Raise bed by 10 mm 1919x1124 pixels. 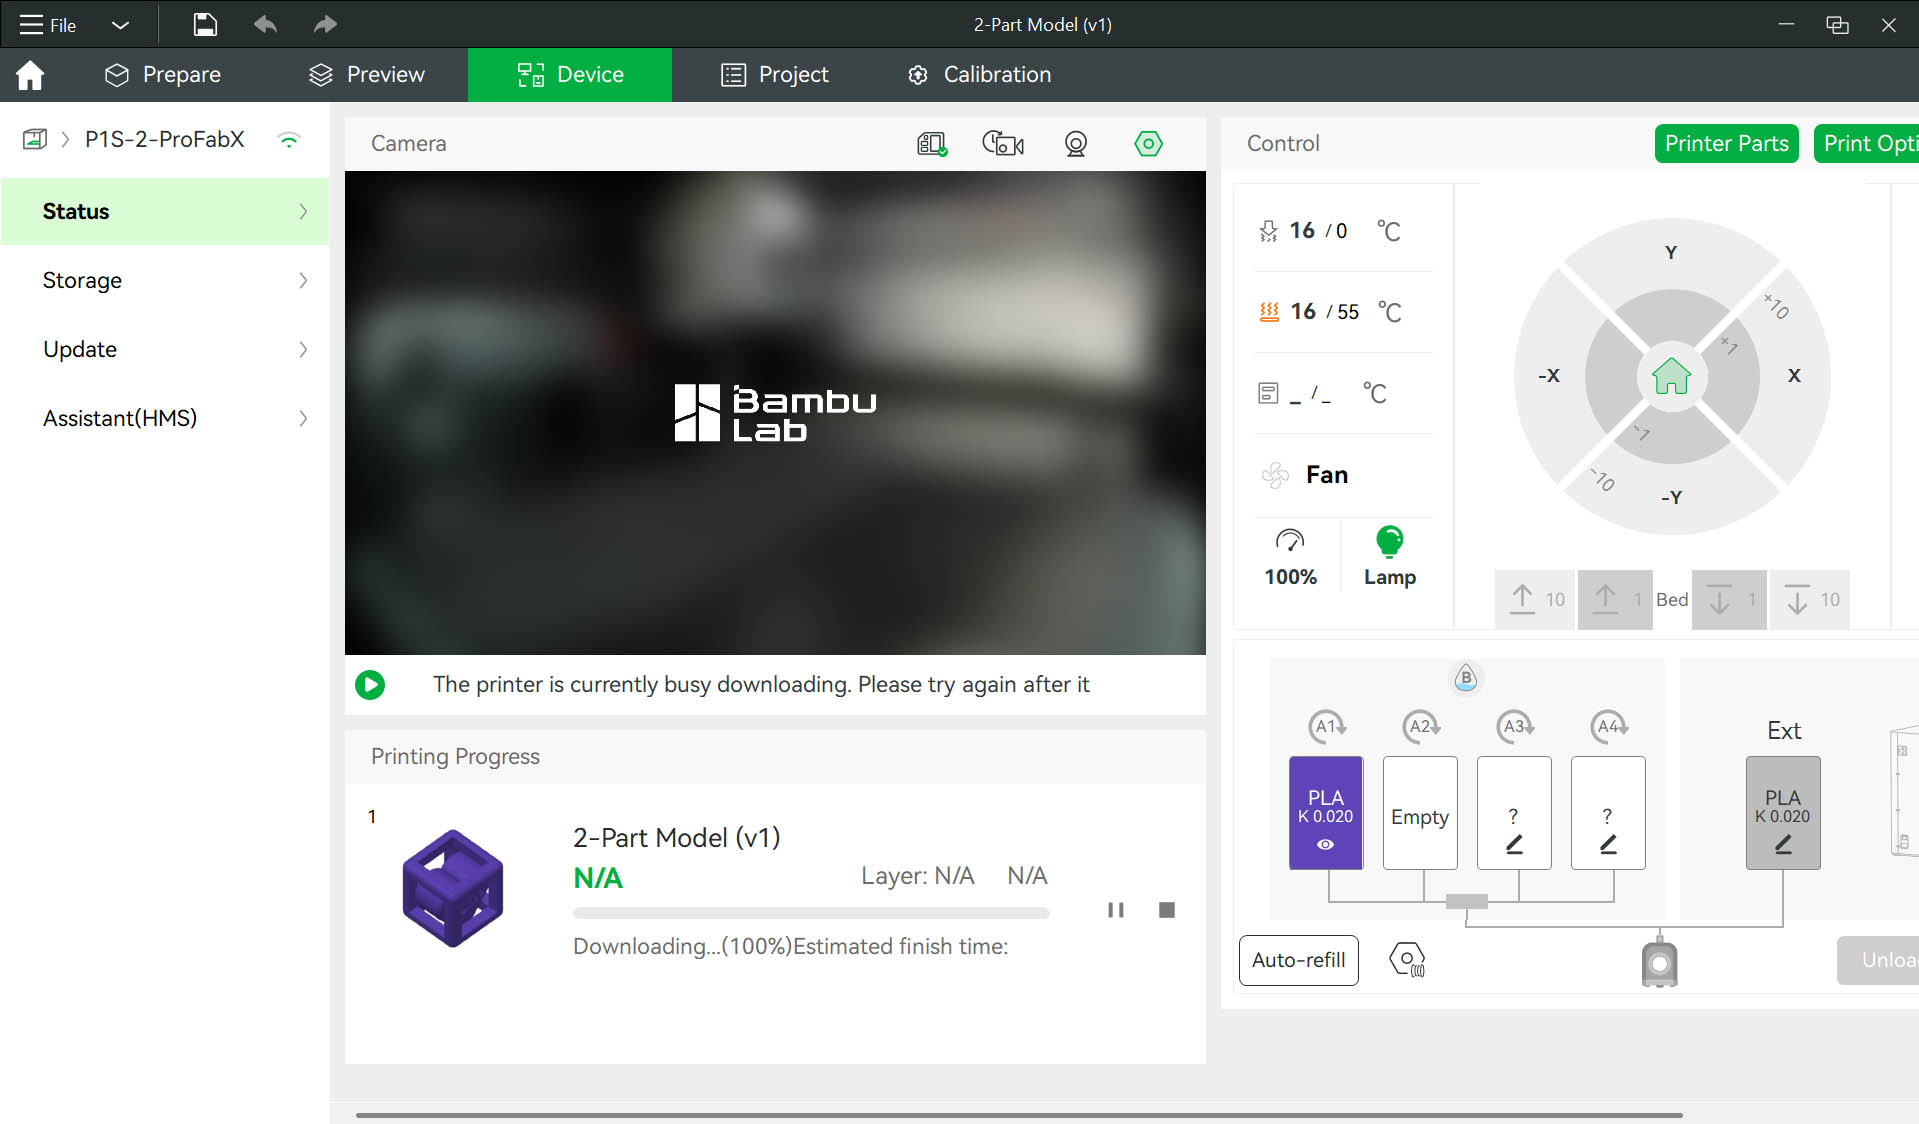[1535, 600]
